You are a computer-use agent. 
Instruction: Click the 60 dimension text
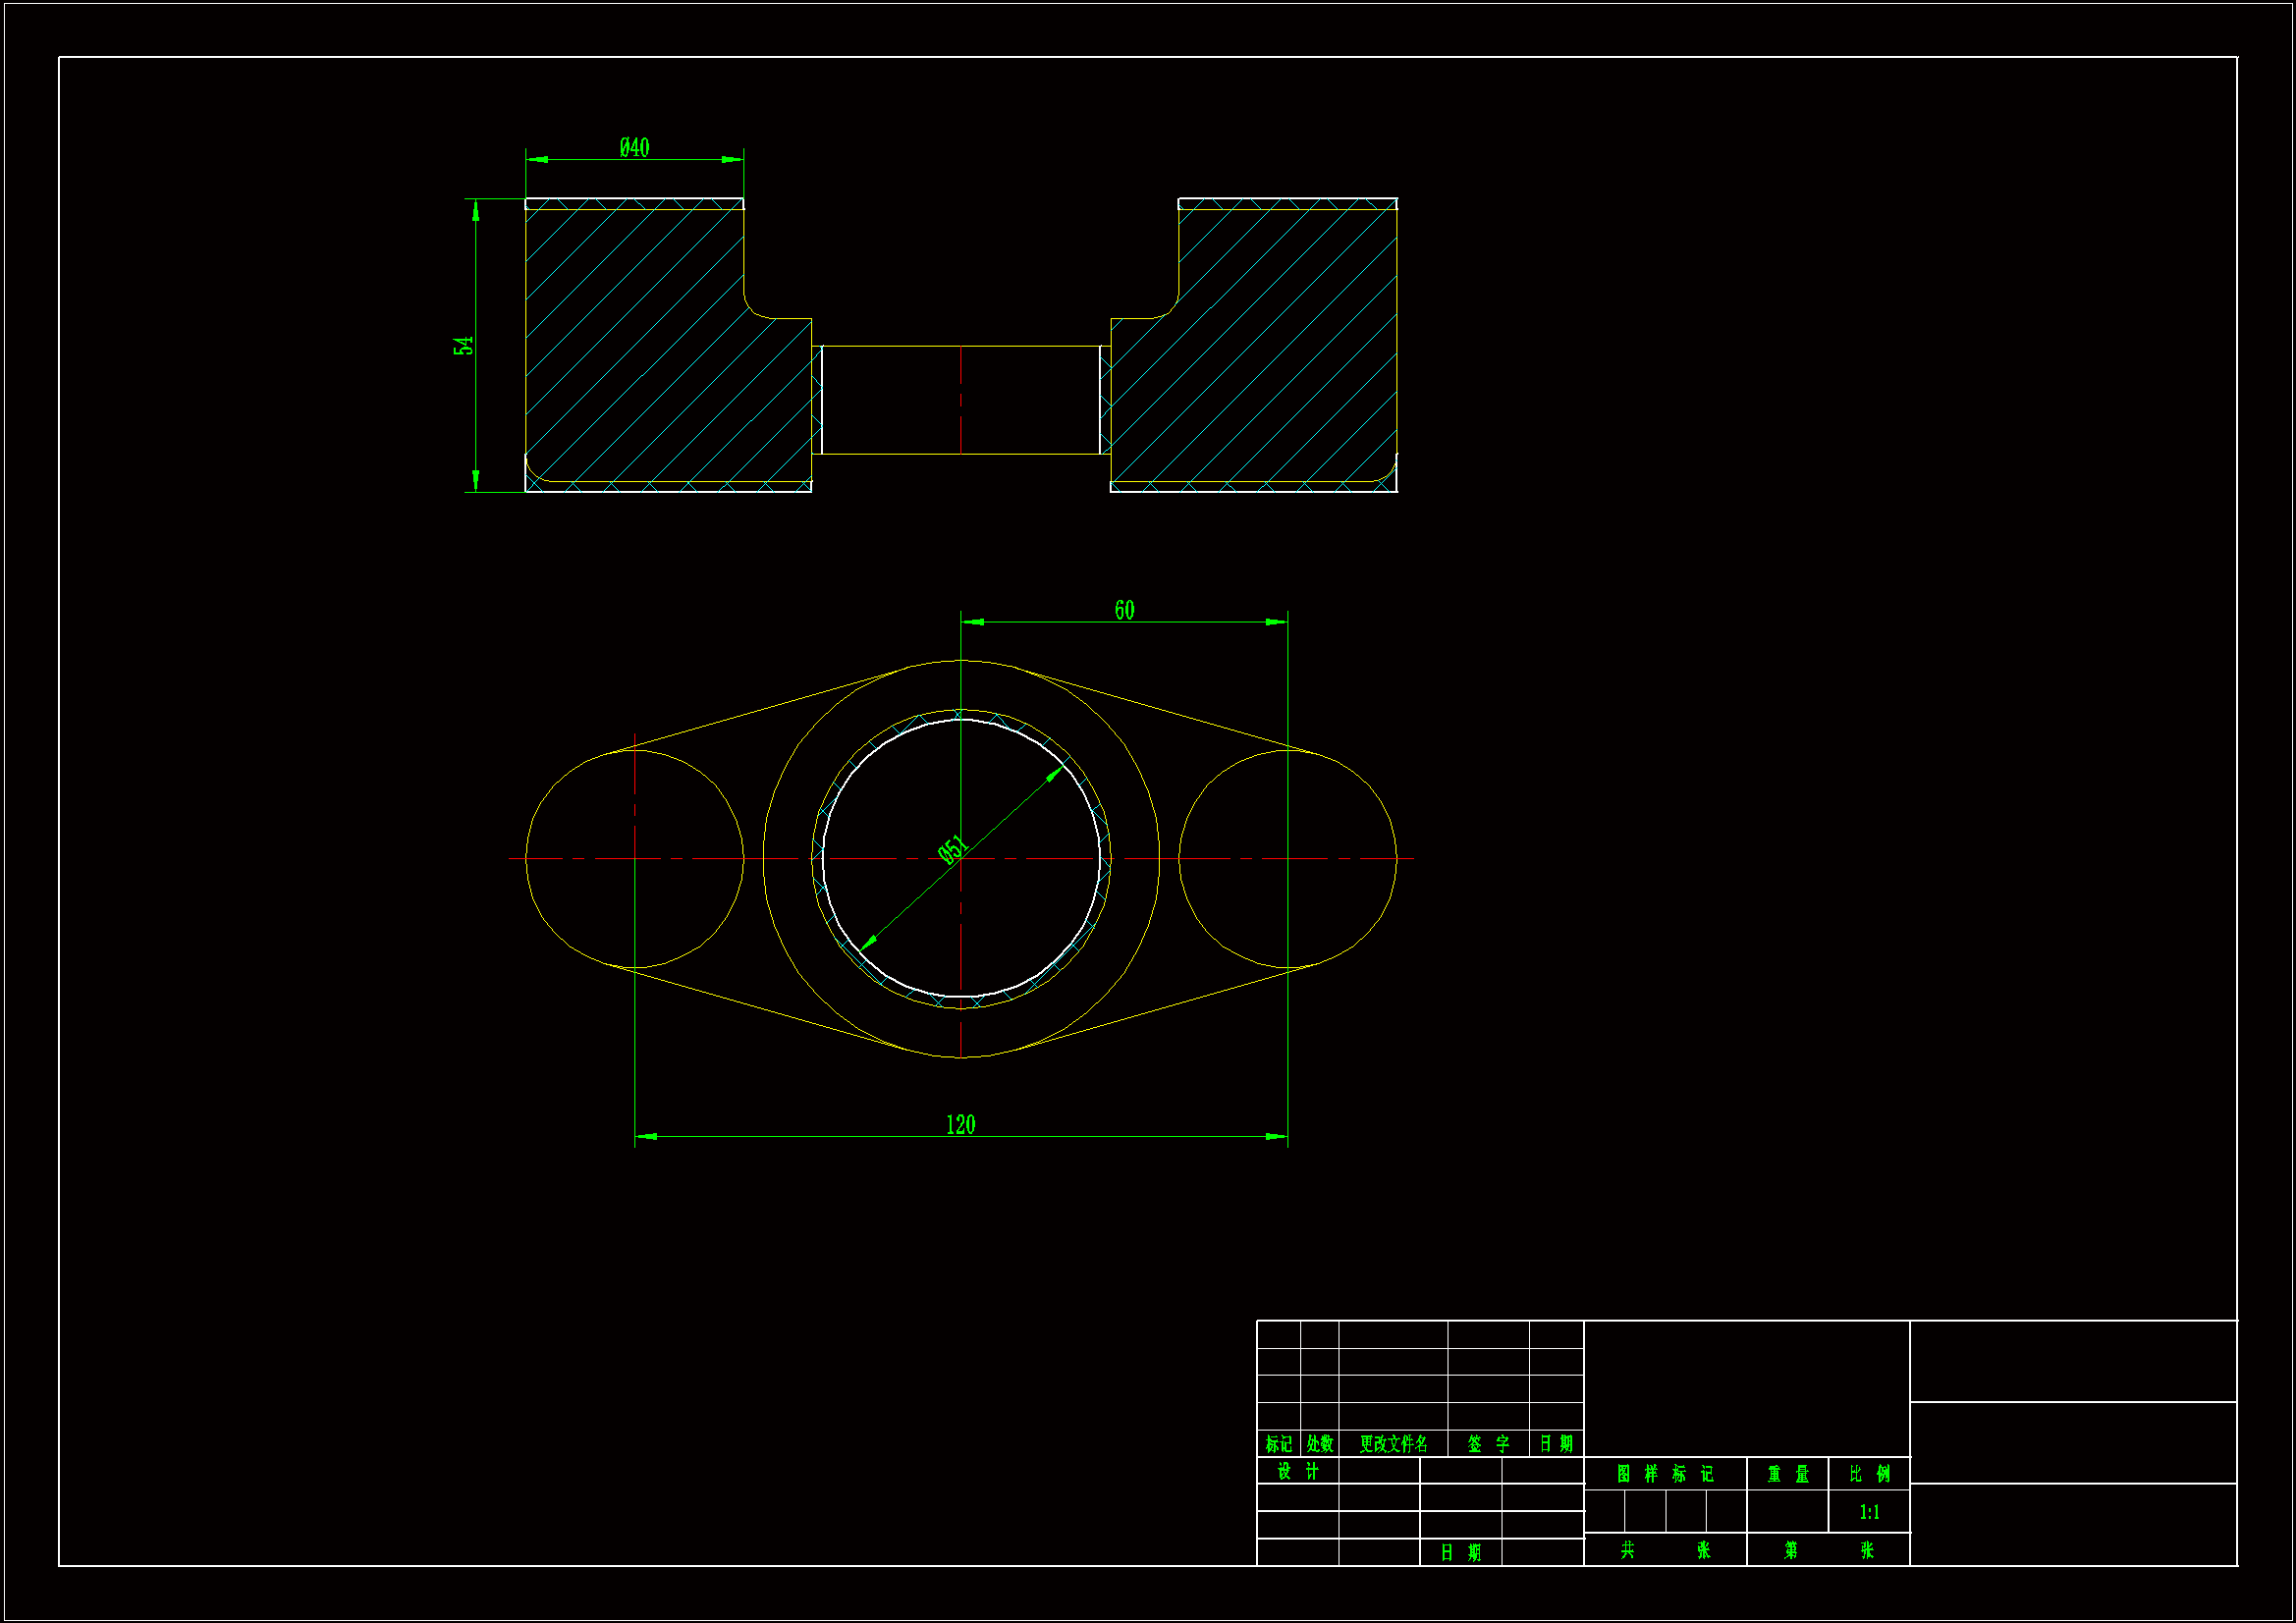(1124, 610)
